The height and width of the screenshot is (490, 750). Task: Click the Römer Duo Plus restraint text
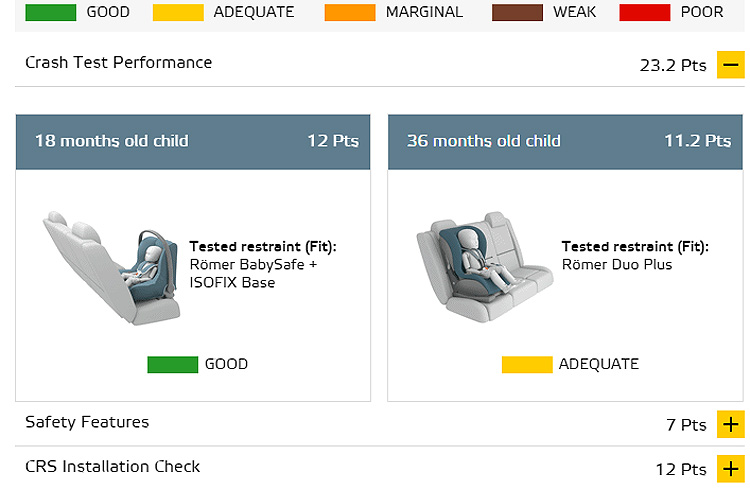coord(617,265)
